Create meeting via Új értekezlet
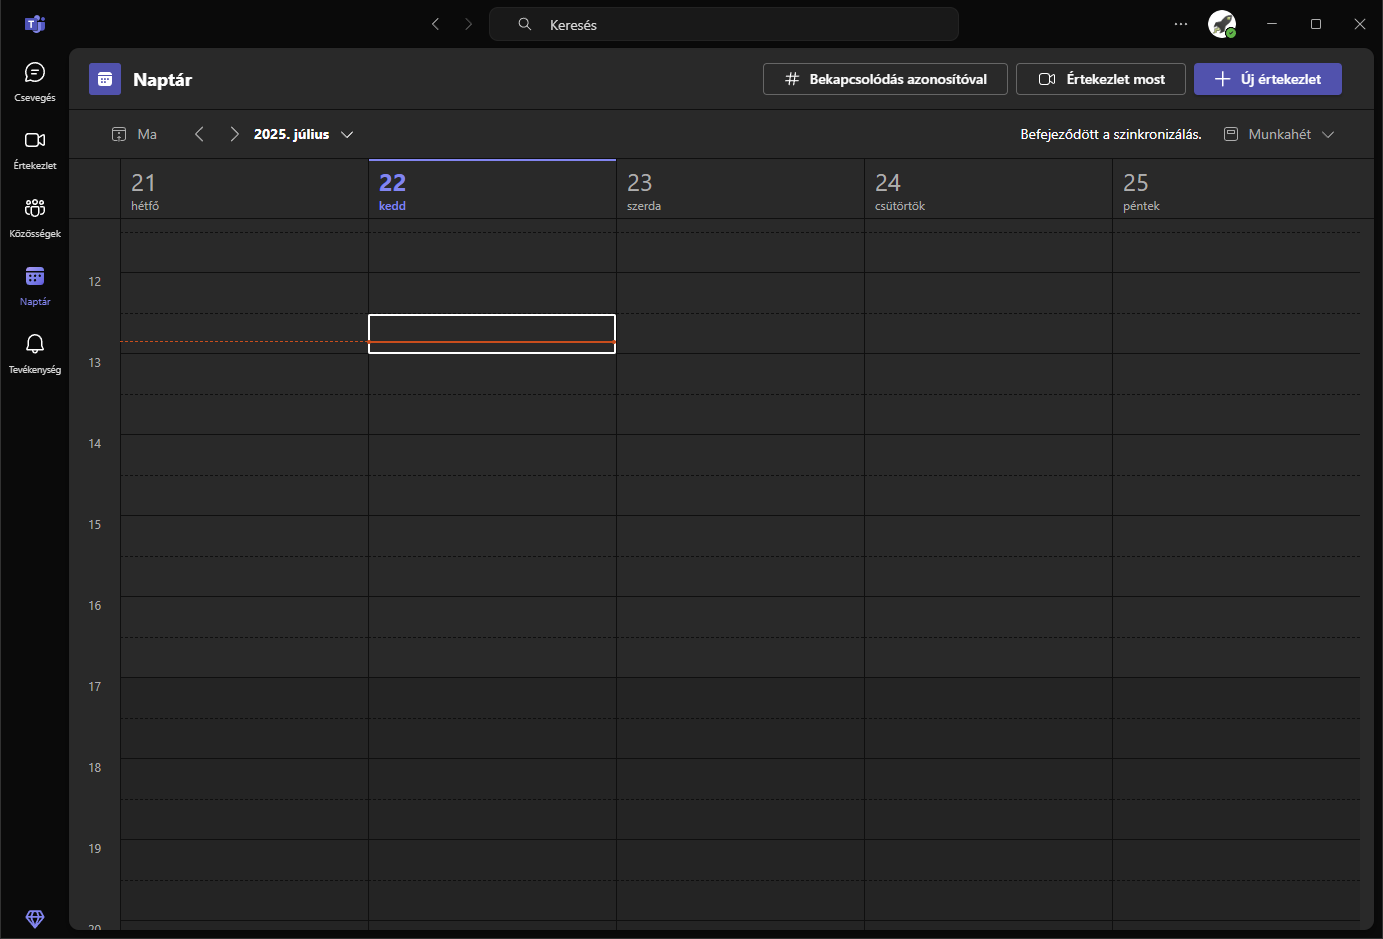1383x939 pixels. (x=1267, y=79)
